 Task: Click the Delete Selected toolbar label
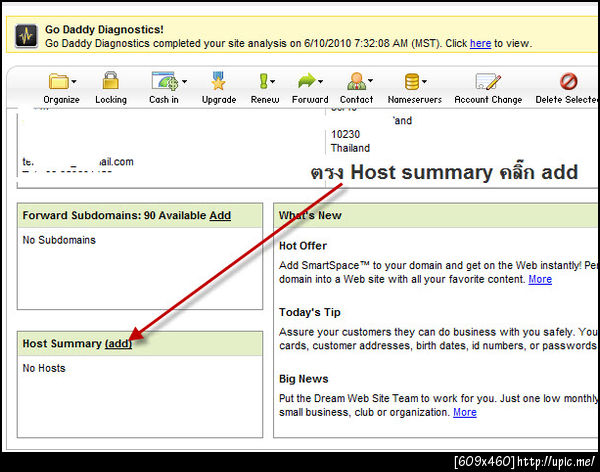pyautogui.click(x=566, y=100)
